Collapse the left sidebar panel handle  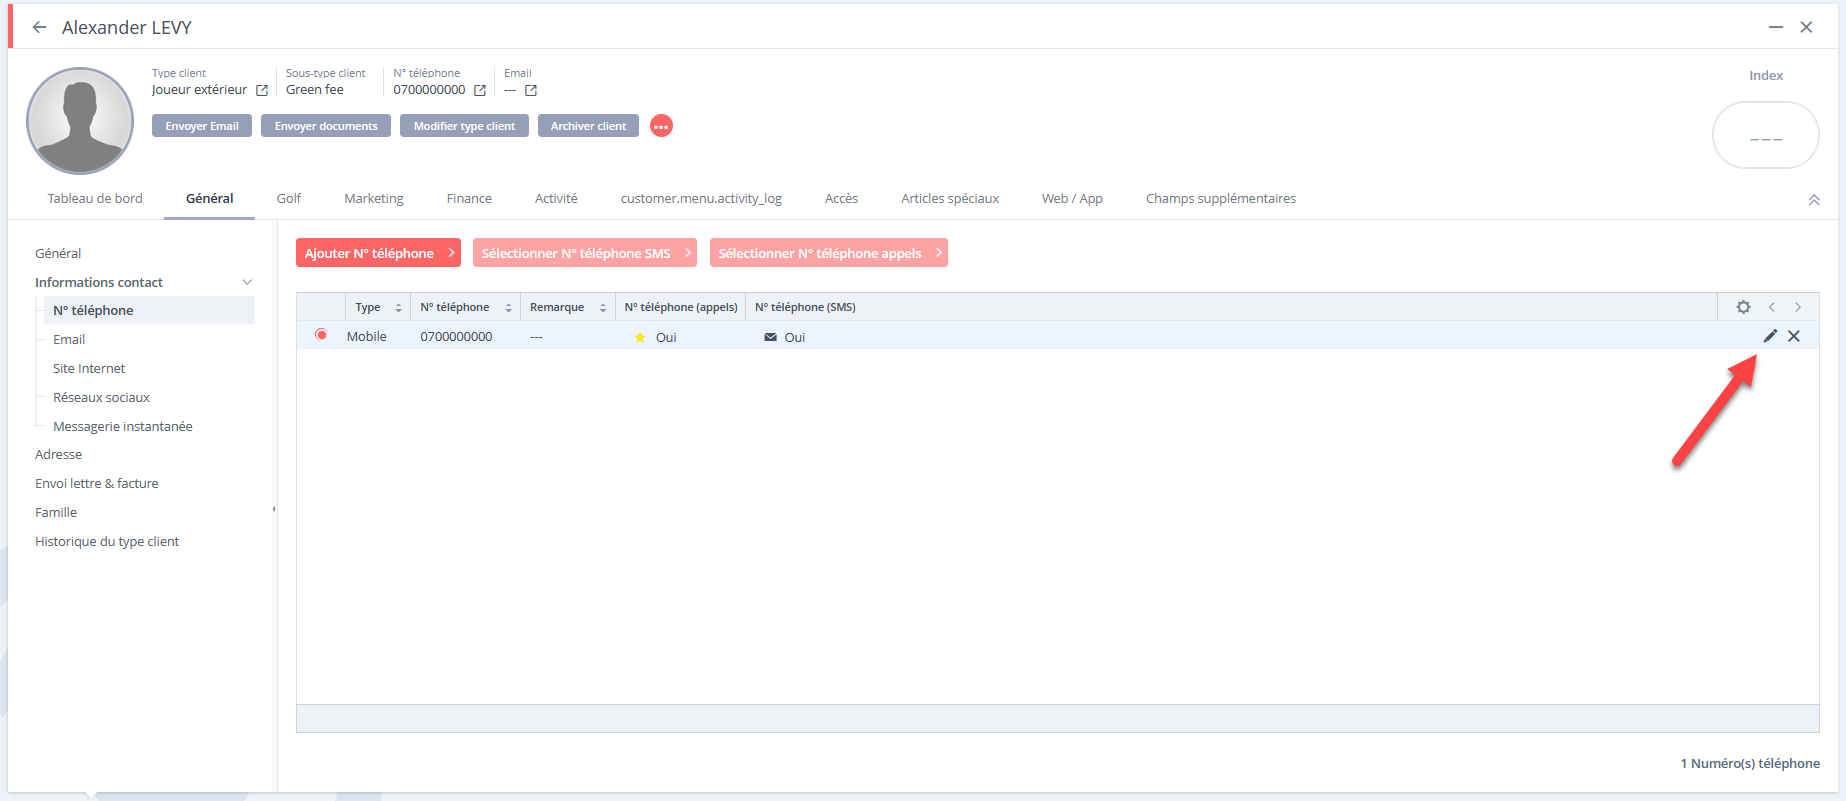coord(274,509)
